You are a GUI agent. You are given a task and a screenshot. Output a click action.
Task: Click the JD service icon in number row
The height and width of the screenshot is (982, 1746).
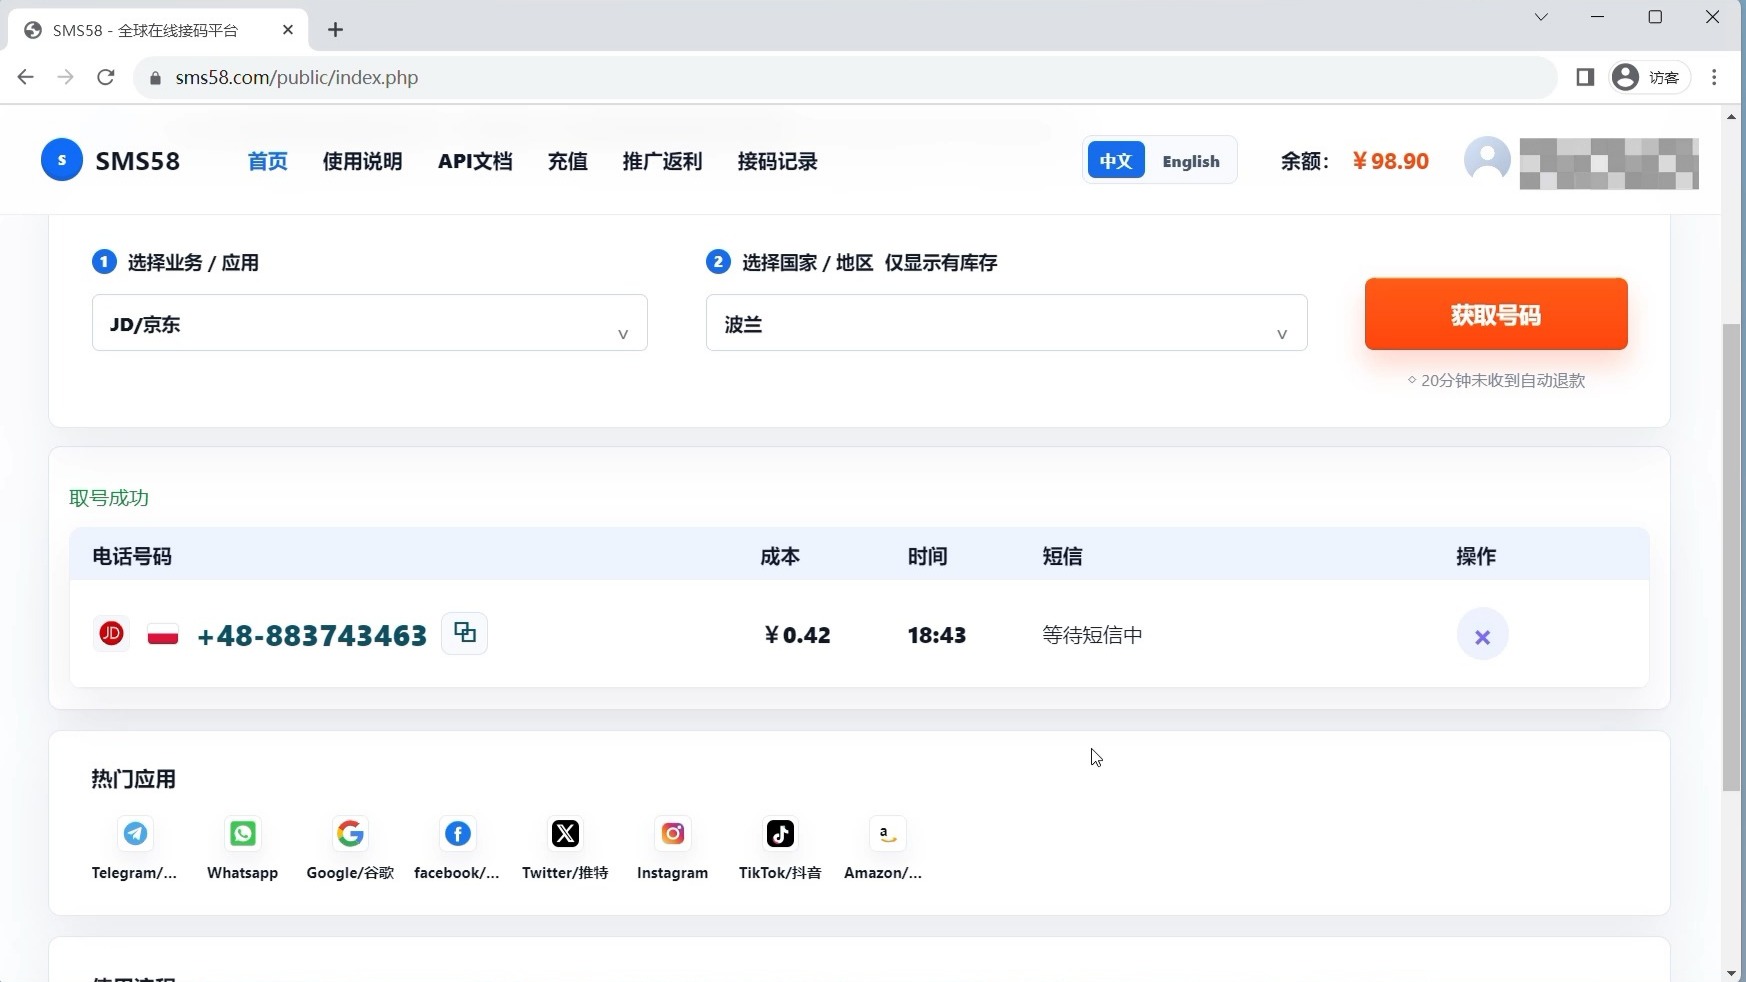click(111, 633)
